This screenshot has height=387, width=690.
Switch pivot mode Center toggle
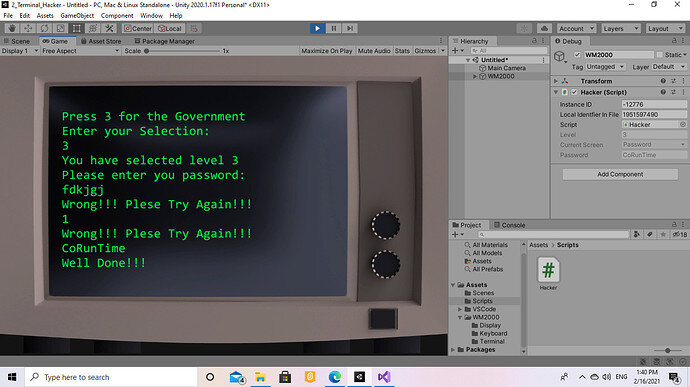(x=137, y=29)
